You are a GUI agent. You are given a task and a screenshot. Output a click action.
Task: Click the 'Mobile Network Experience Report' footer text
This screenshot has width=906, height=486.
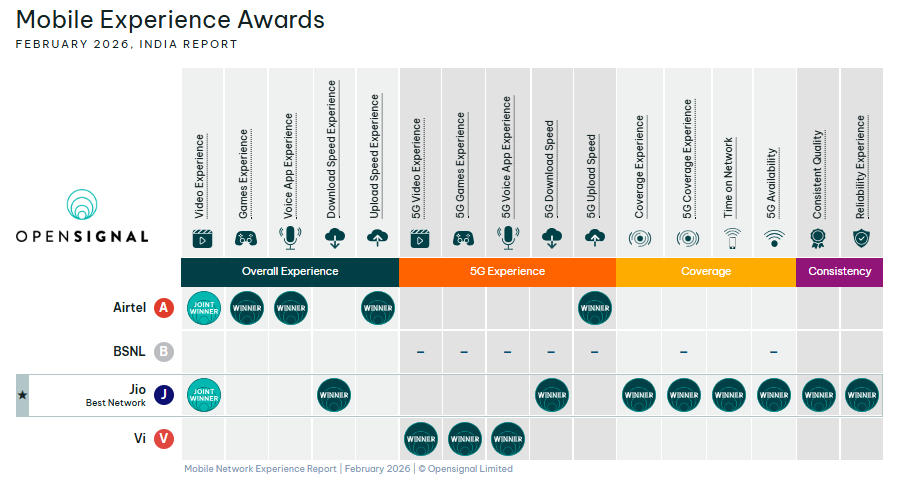(x=260, y=469)
